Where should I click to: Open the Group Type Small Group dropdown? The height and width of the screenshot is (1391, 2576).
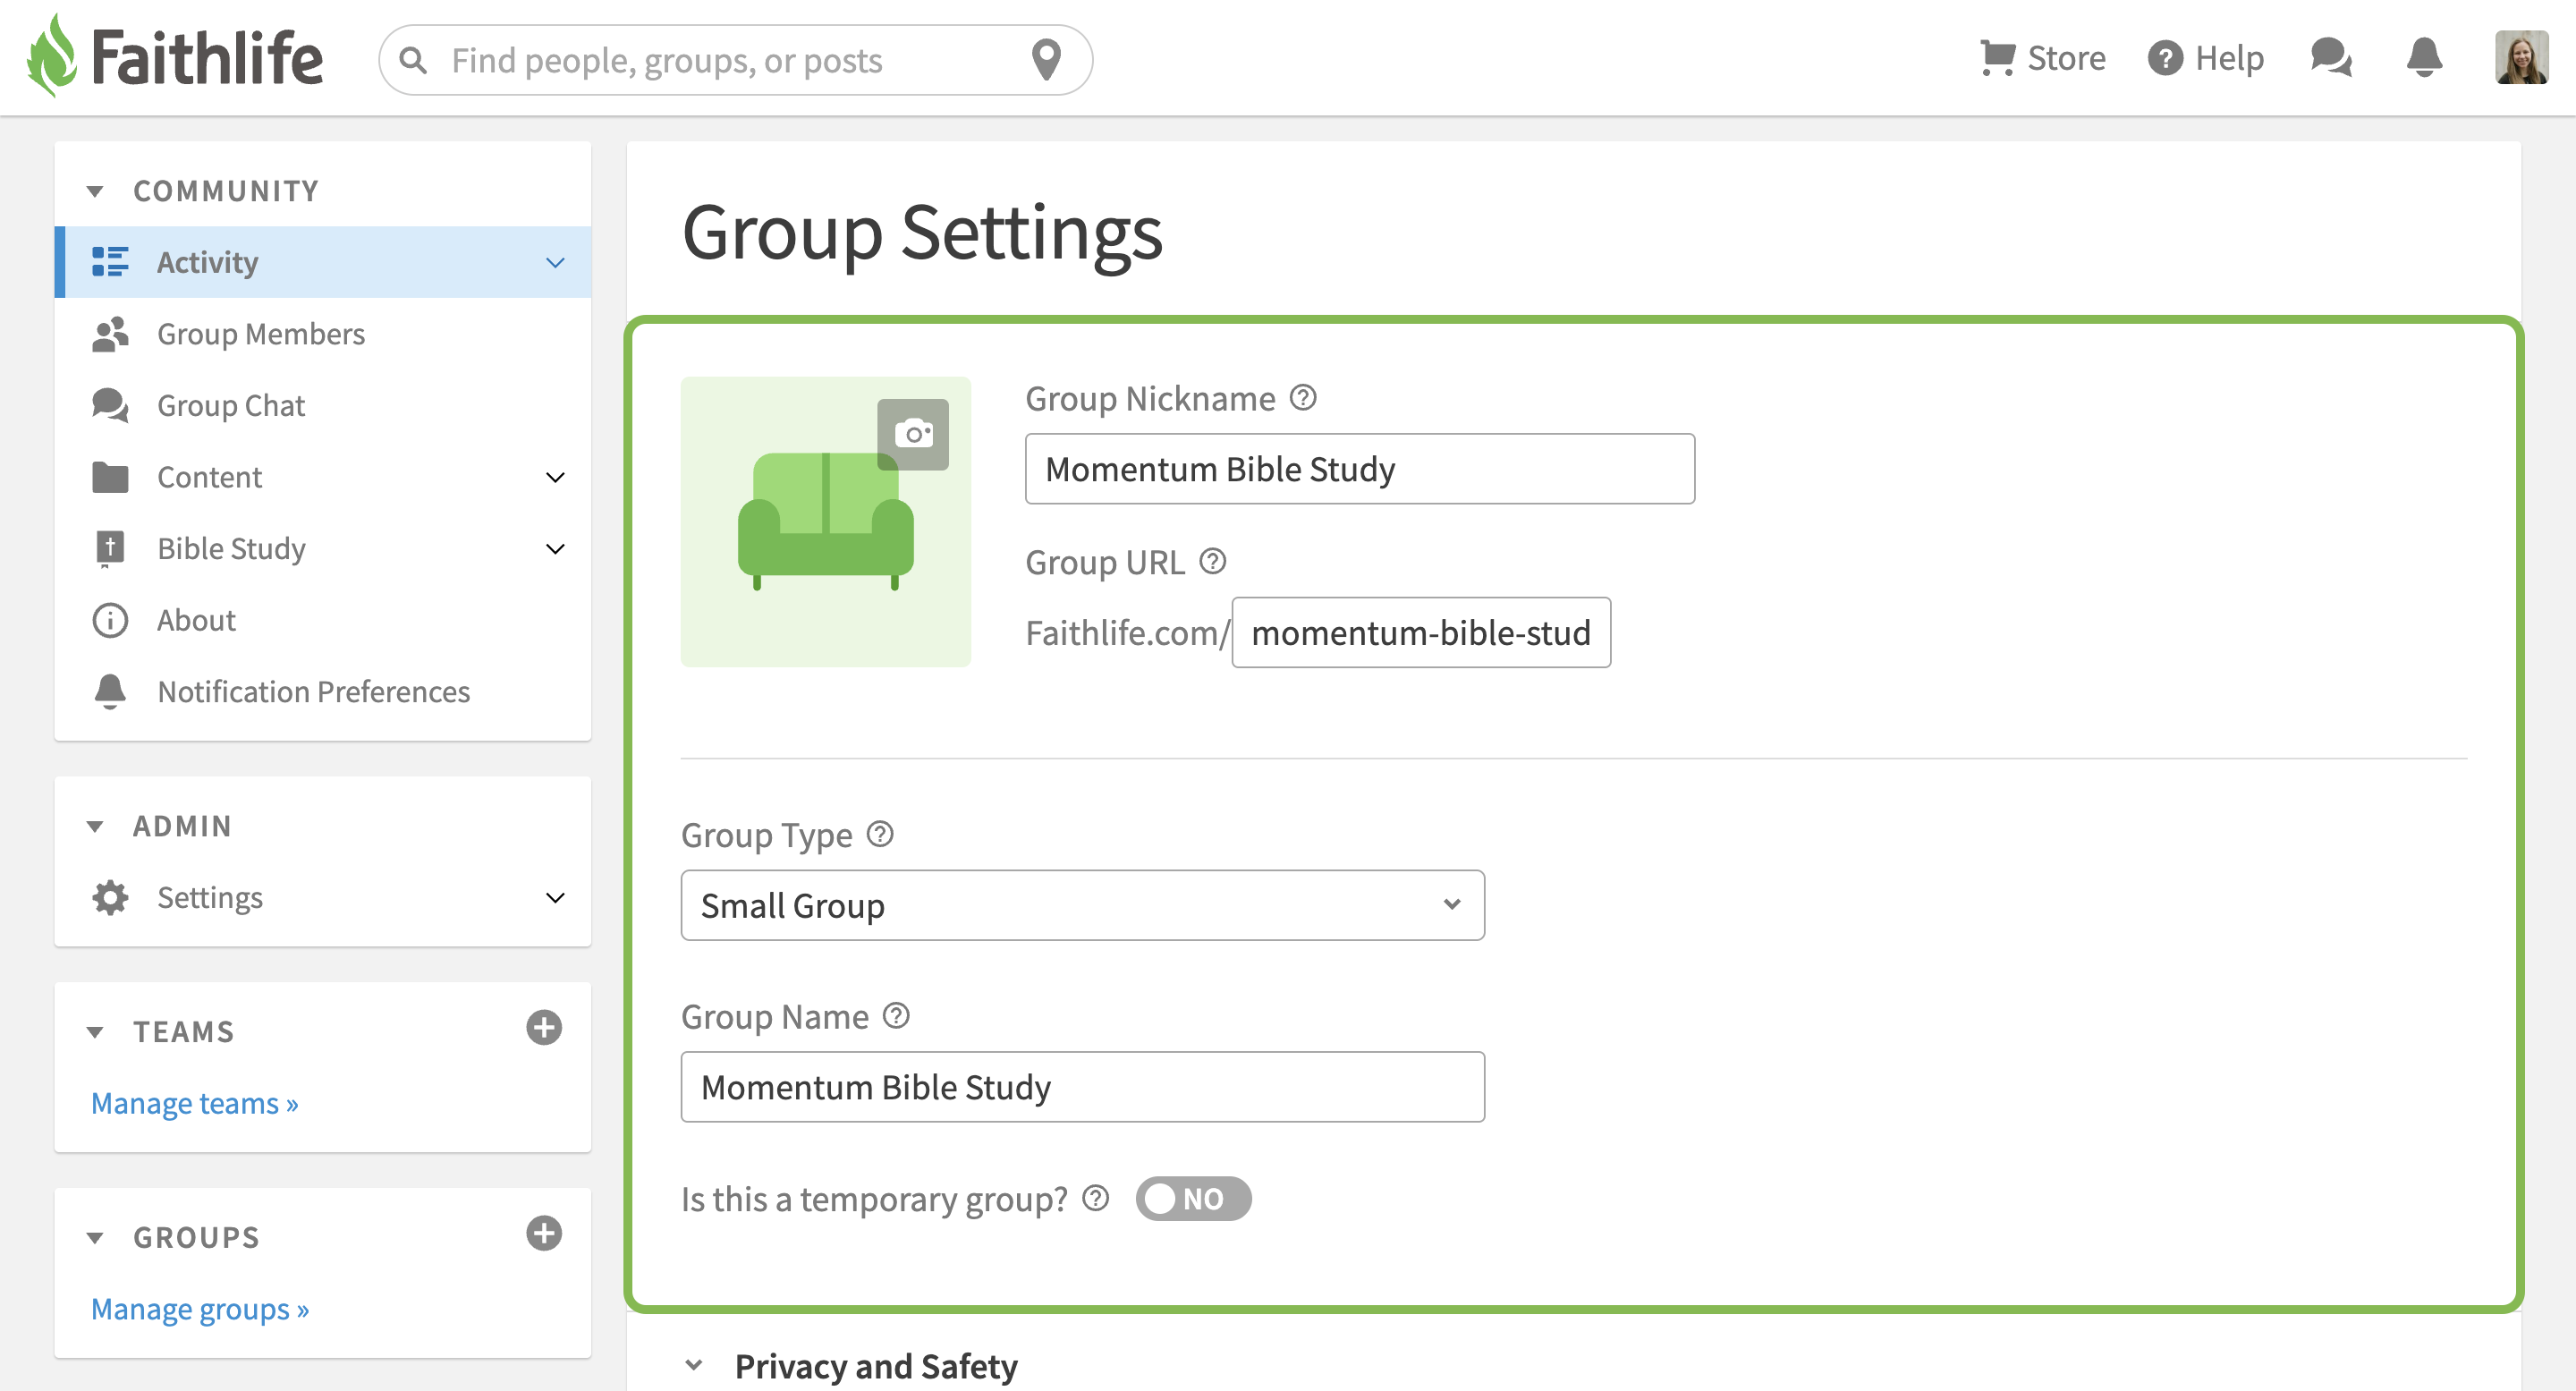(x=1082, y=905)
